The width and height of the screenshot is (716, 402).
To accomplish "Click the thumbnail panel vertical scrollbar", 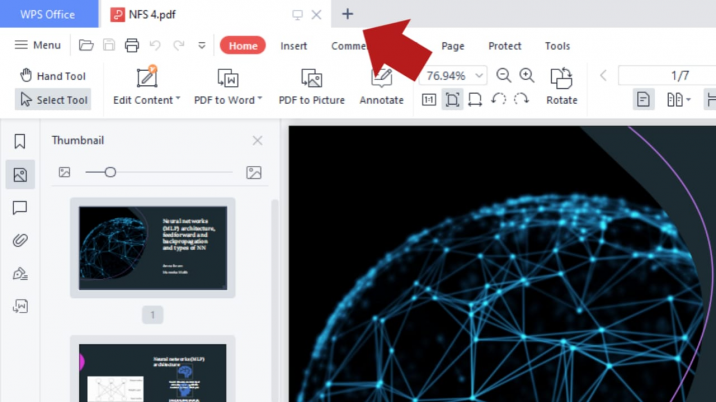I will [x=274, y=301].
